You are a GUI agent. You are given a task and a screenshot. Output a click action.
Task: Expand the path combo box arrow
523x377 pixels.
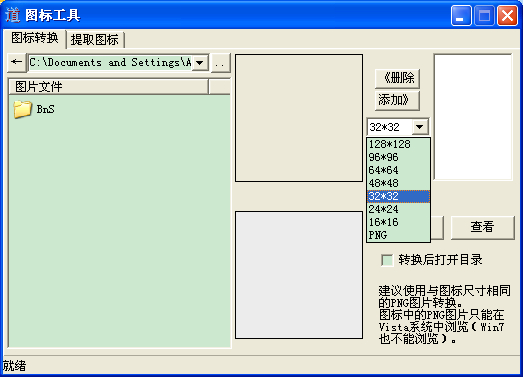point(200,62)
